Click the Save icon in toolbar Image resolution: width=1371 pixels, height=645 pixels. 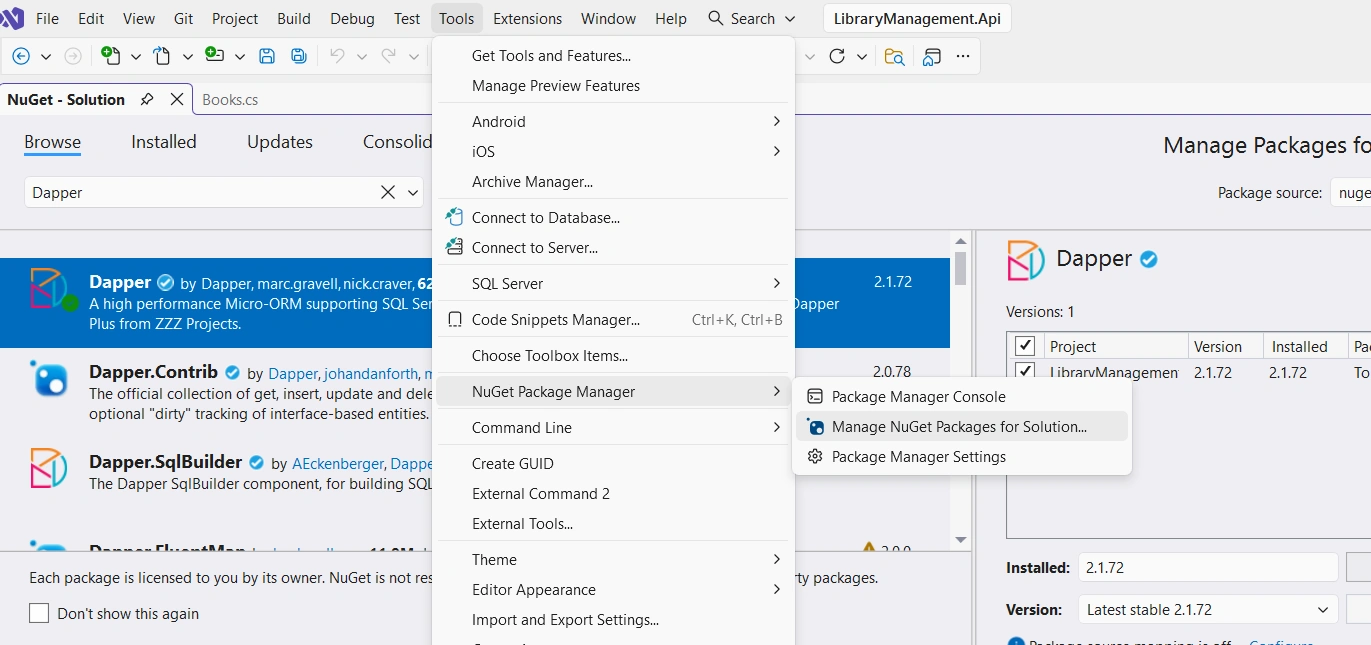point(267,56)
